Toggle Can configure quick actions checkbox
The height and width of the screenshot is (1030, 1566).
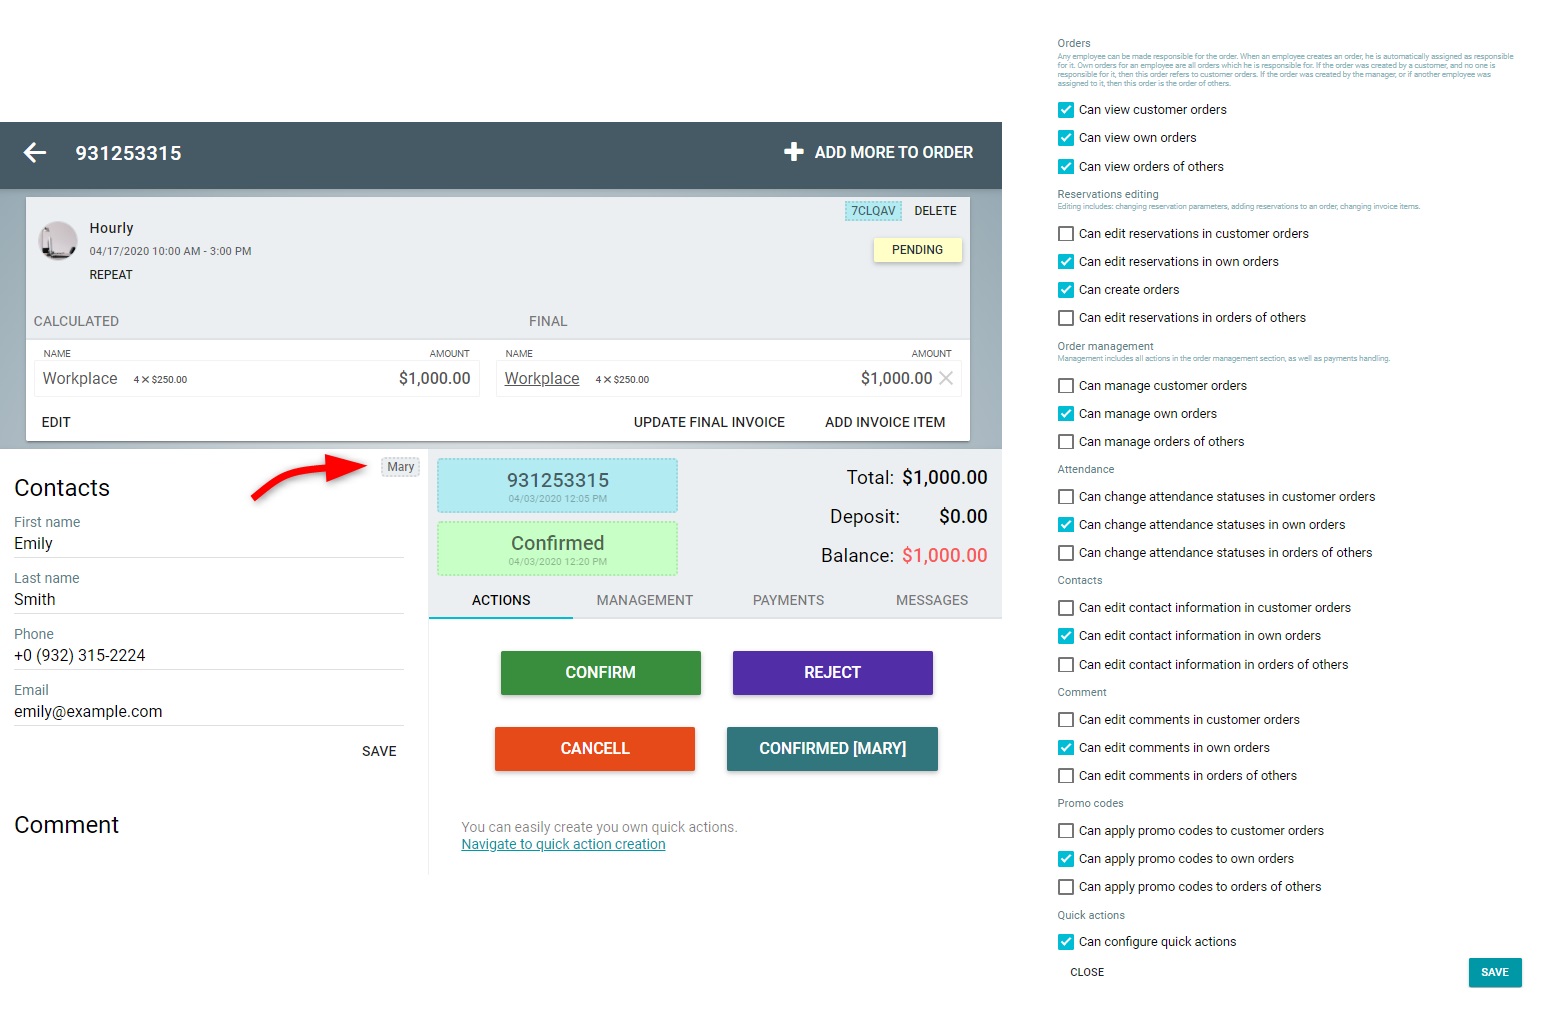[1066, 942]
